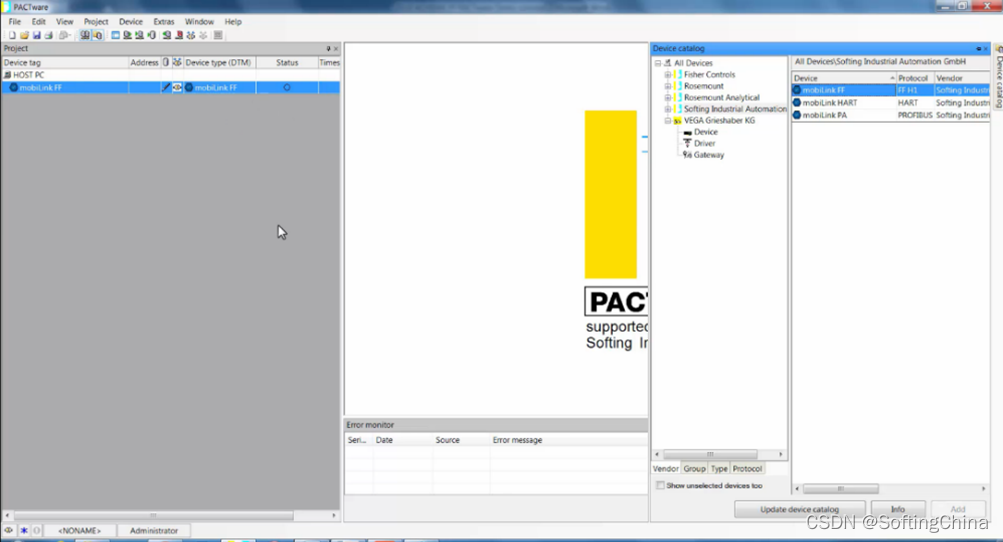
Task: Click load-from-device green arrow icon
Action: click(x=139, y=35)
